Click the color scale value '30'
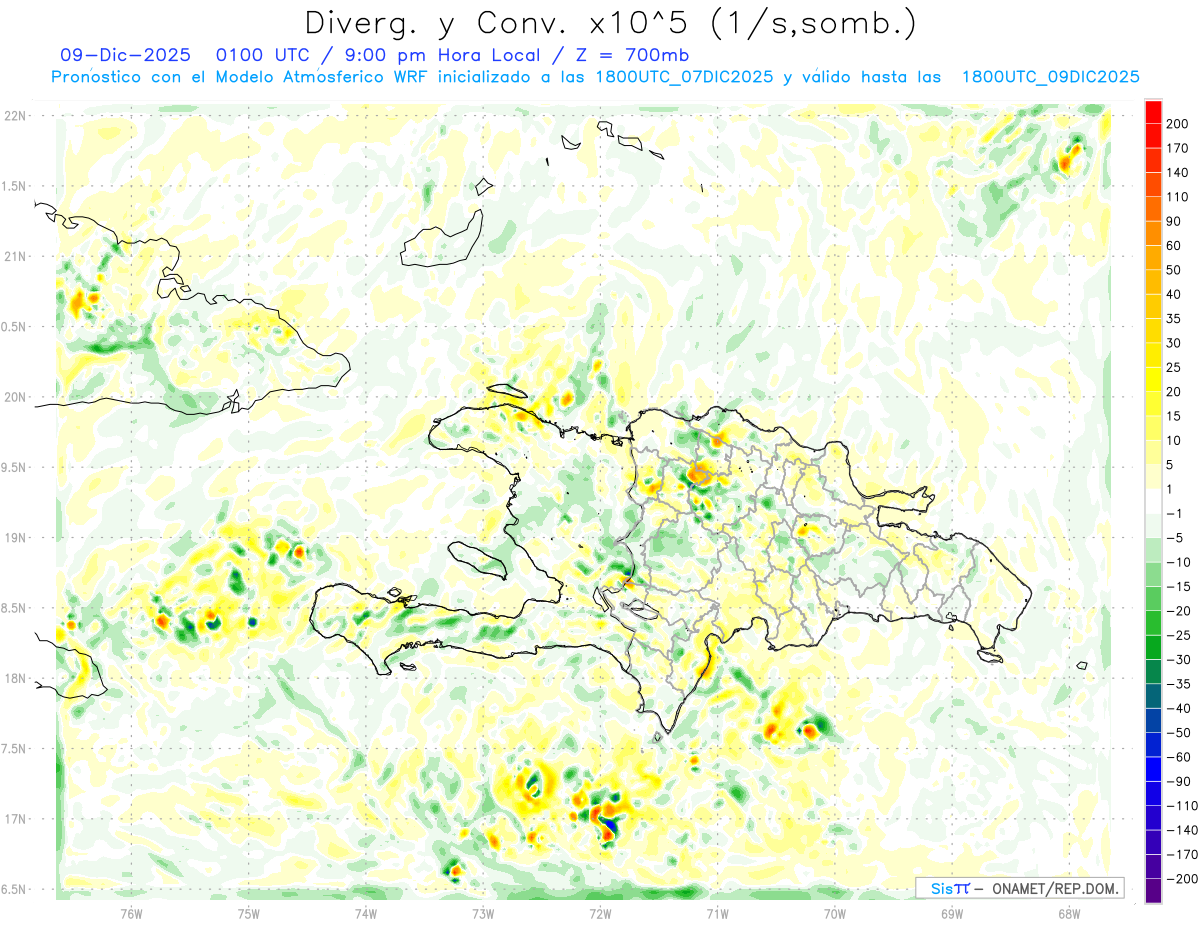The image size is (1200, 927). 1174,343
